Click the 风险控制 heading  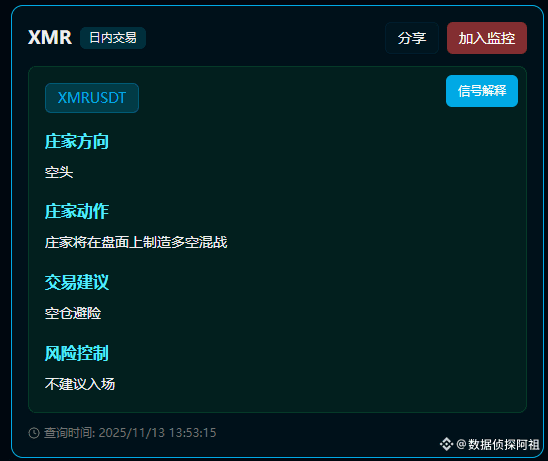[x=77, y=353]
